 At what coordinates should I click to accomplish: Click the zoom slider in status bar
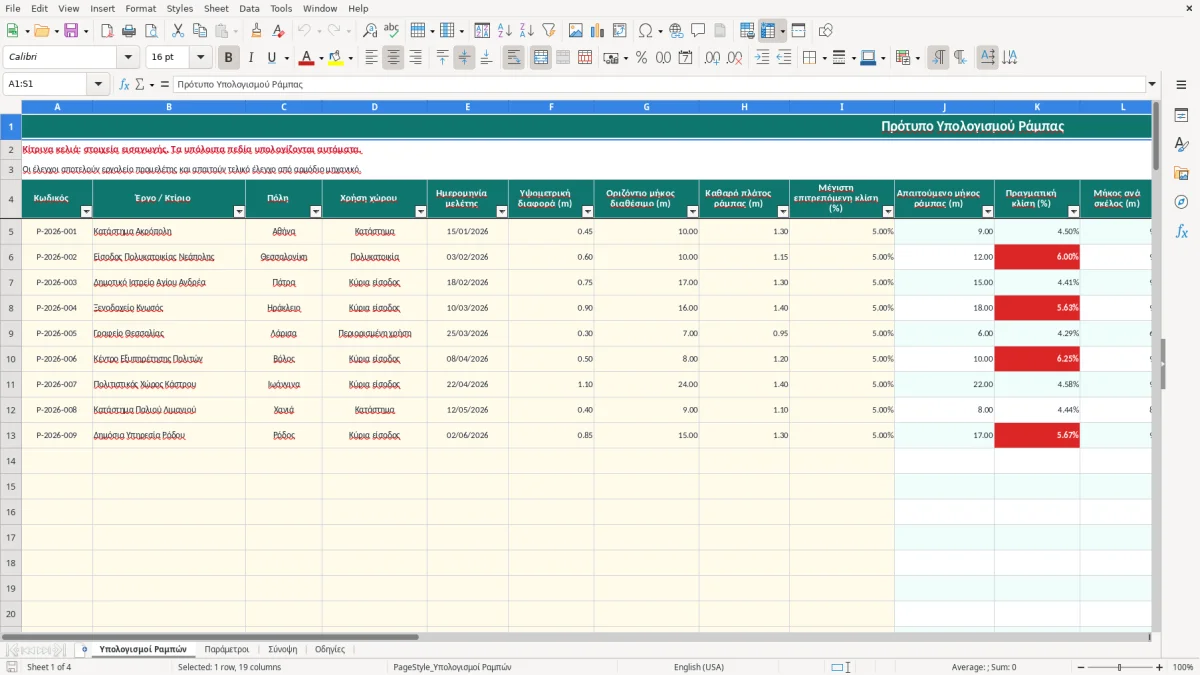click(x=1119, y=667)
